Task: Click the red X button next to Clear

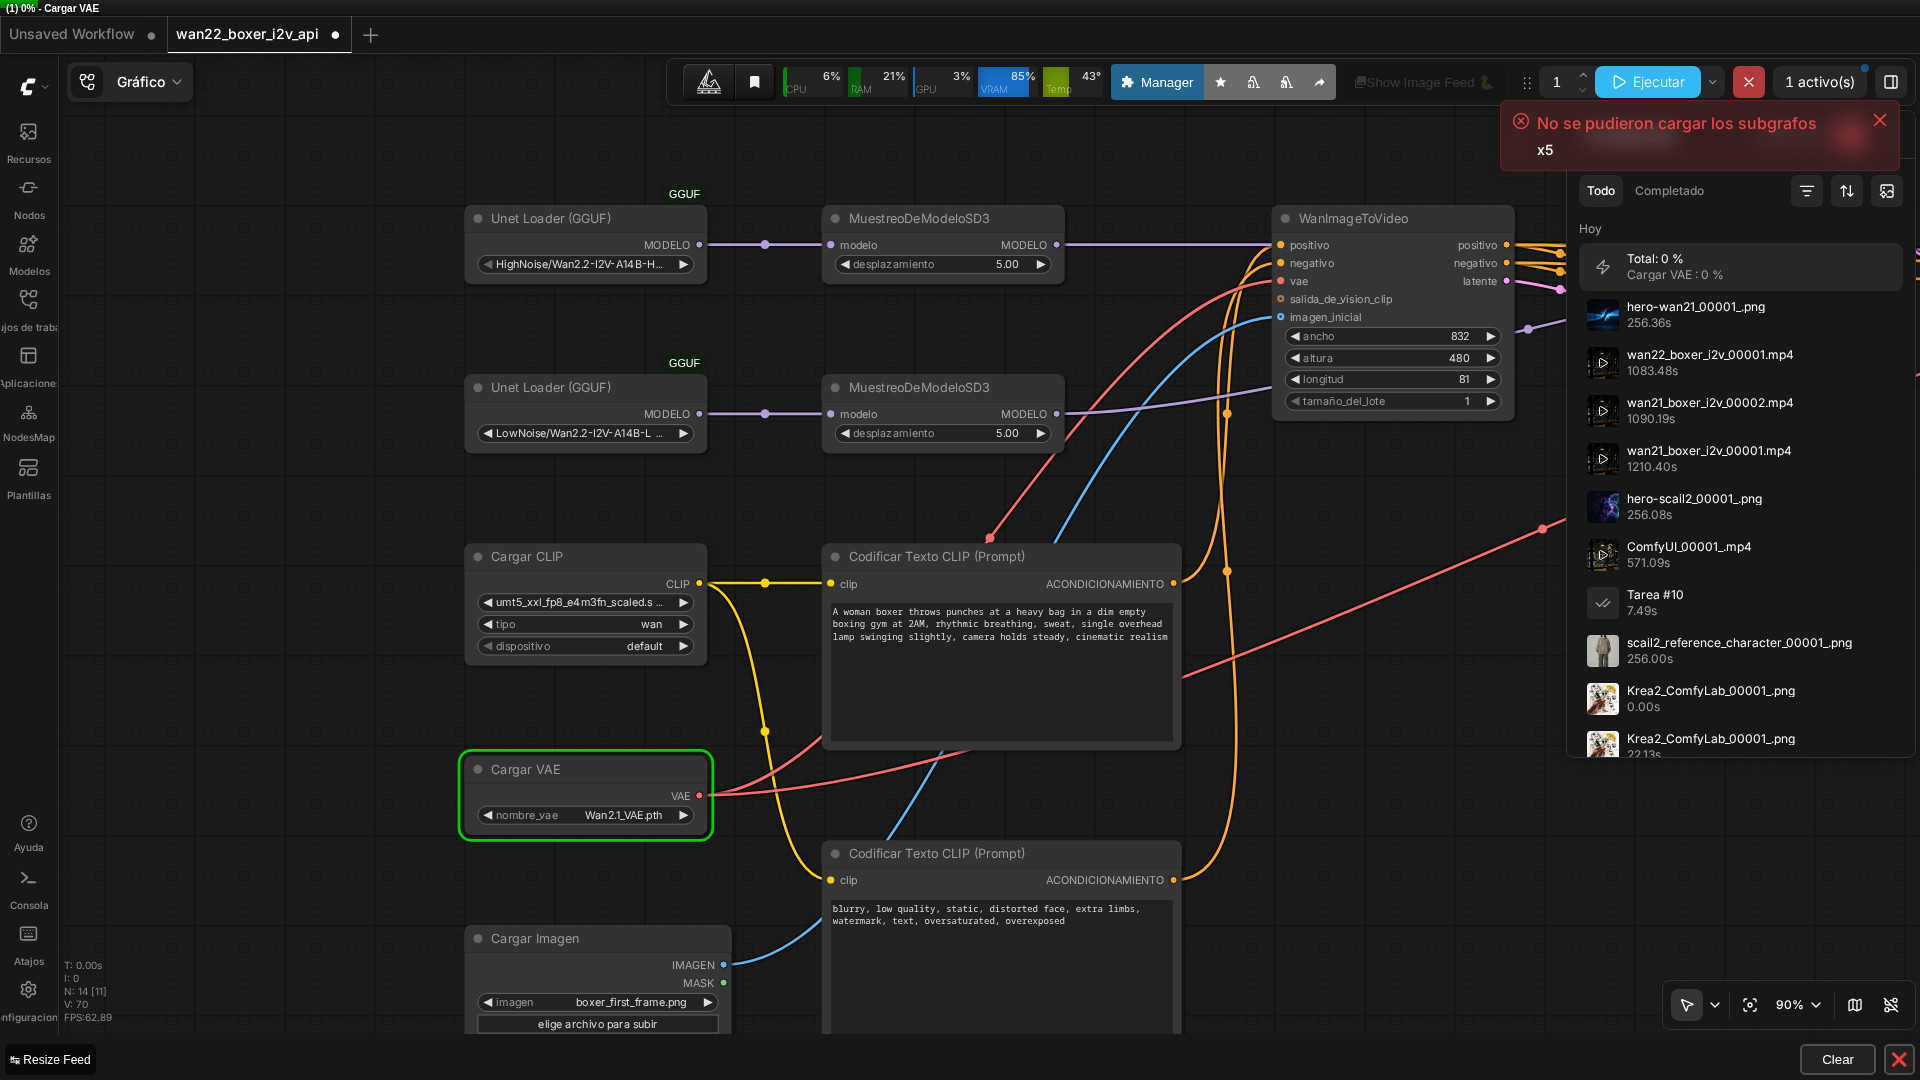Action: pos(1898,1059)
